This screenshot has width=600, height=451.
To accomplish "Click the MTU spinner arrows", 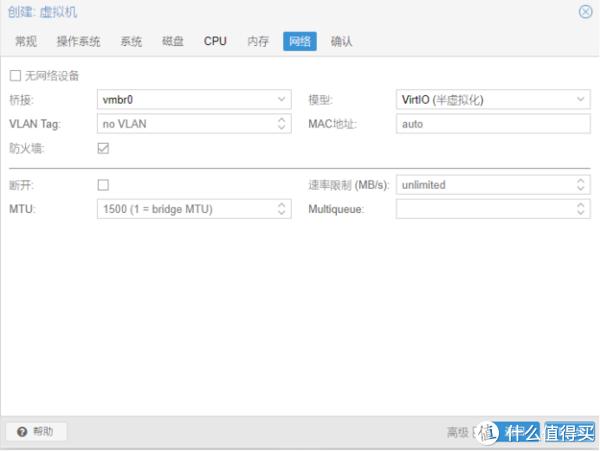I will (x=281, y=209).
